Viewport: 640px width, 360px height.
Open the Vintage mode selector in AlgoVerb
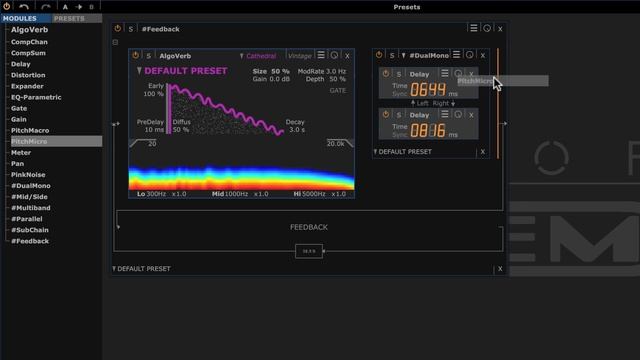click(x=300, y=56)
